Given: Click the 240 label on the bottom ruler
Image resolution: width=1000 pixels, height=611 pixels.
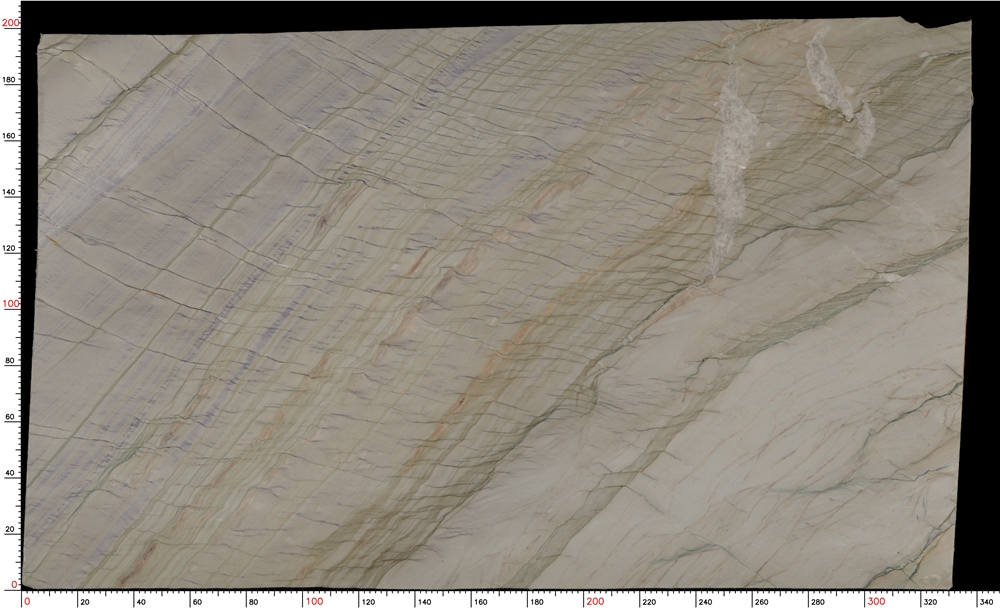Looking at the screenshot, I should click(705, 602).
